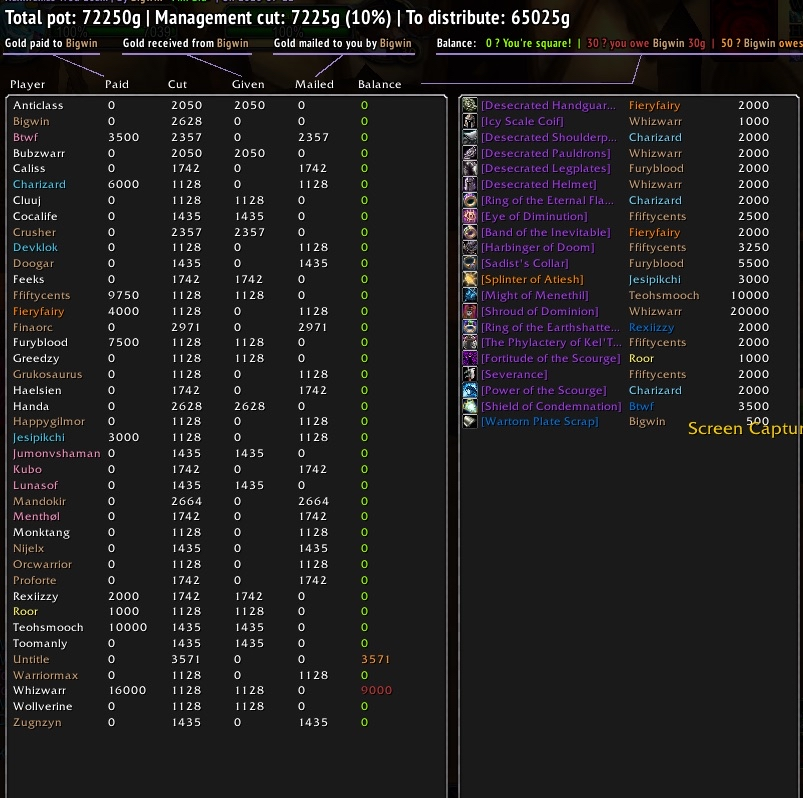Click the '0 ? You're square!' balance legend
803x798 pixels.
pos(528,43)
